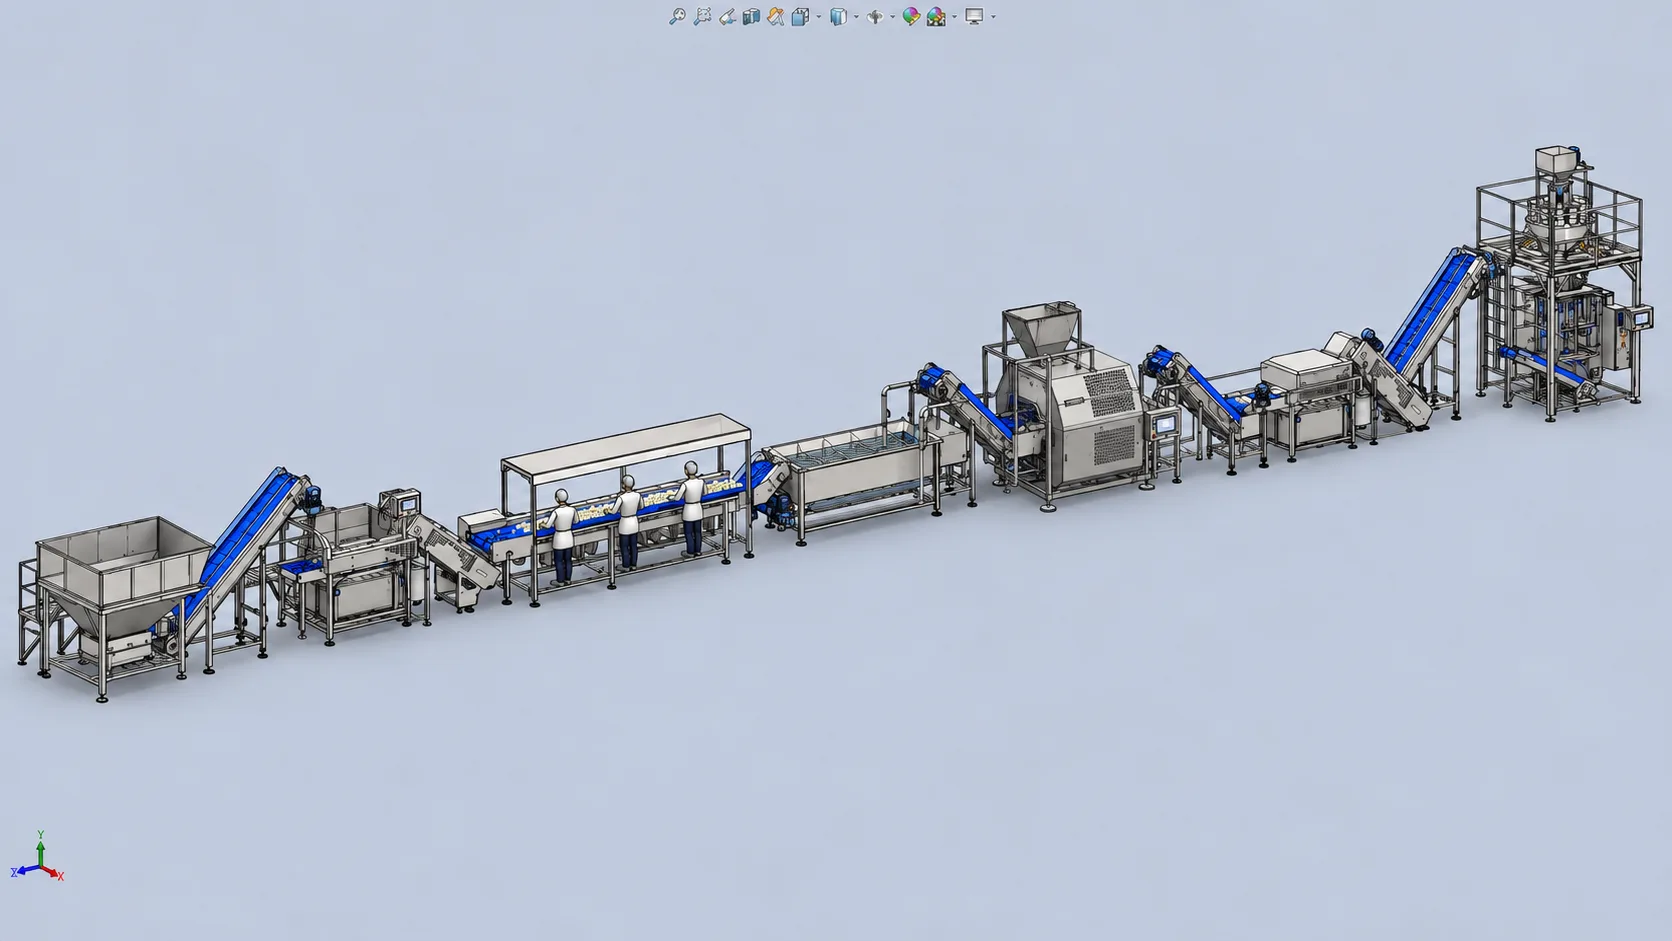Expand the View Settings dropdown arrow
This screenshot has width=1672, height=941.
coord(992,17)
